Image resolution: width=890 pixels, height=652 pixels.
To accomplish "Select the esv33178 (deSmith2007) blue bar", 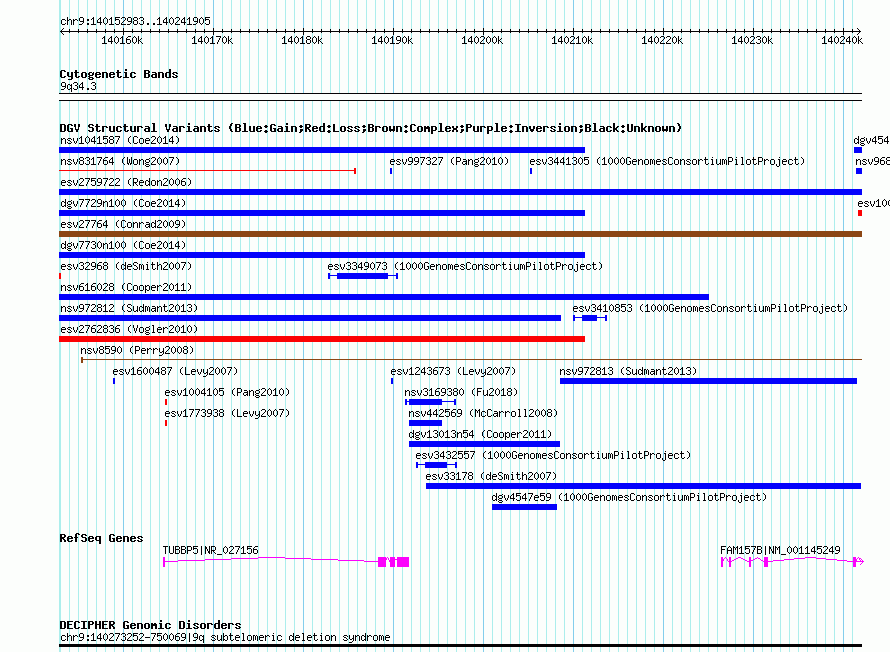I will coord(644,486).
